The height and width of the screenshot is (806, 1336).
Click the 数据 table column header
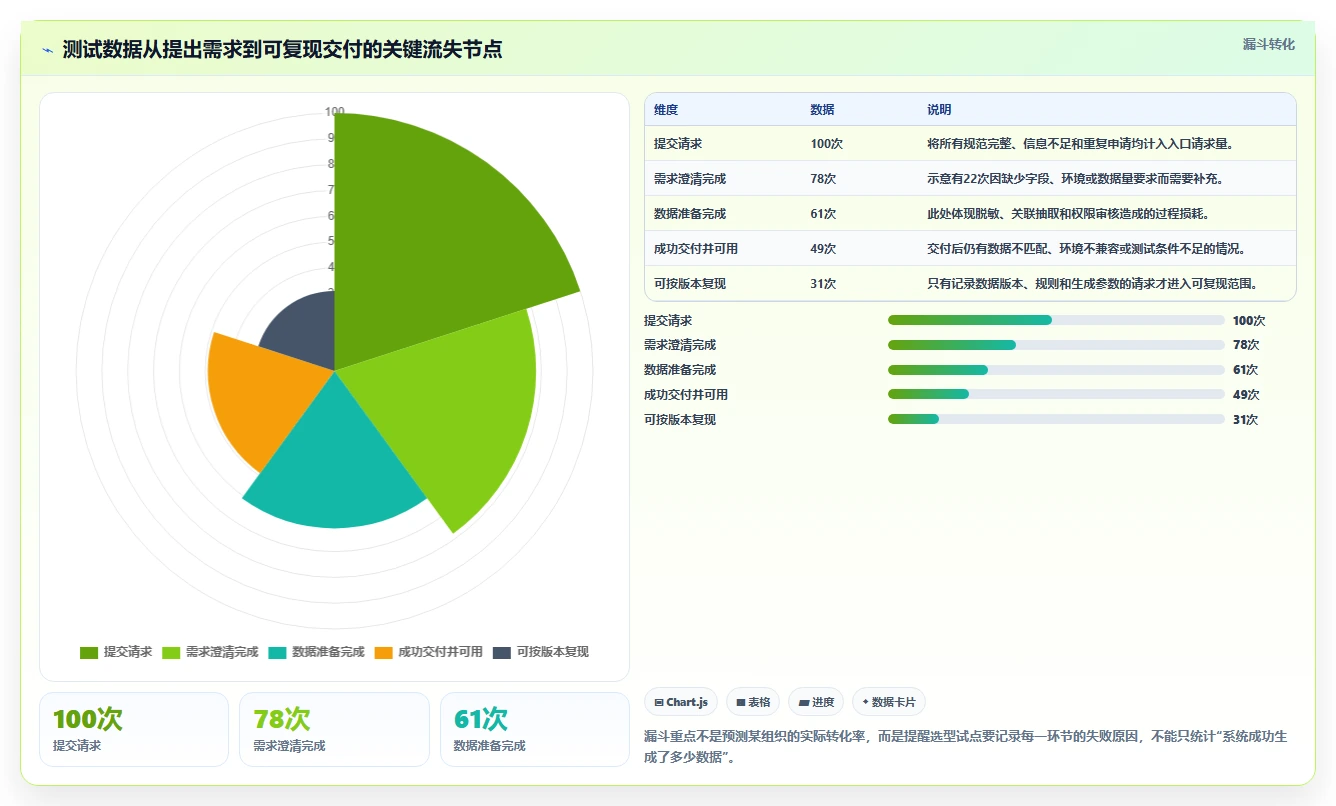[822, 110]
